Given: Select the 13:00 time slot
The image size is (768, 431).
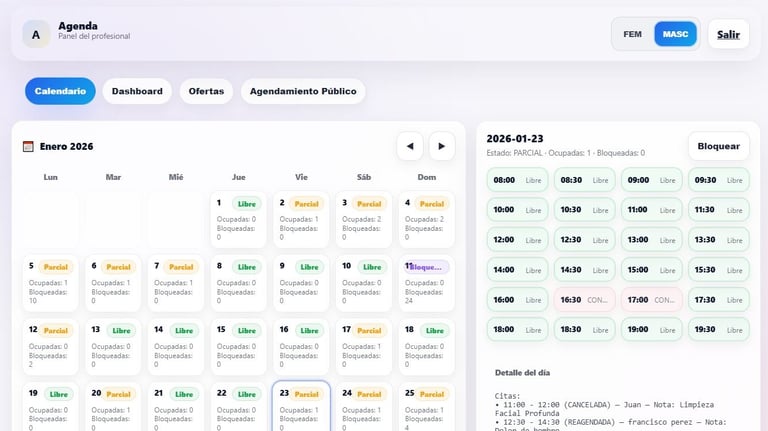Looking at the screenshot, I should pos(651,240).
